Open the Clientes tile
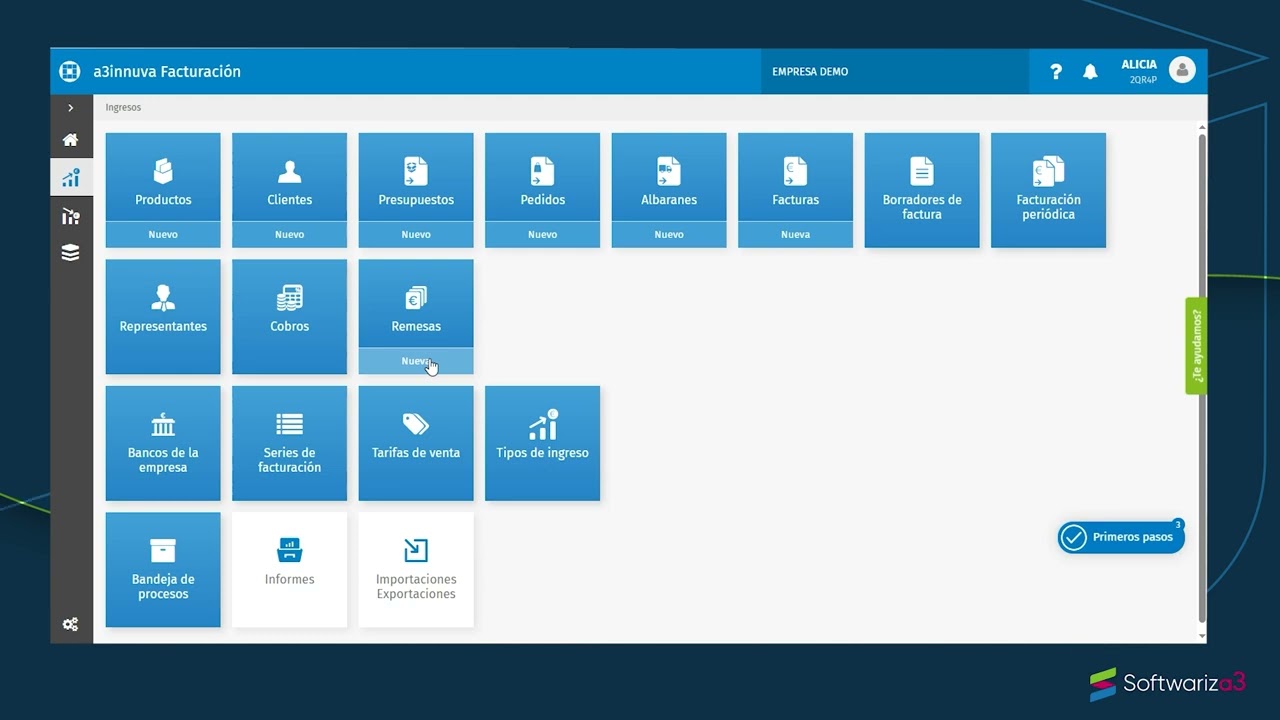Image resolution: width=1280 pixels, height=720 pixels. [289, 177]
